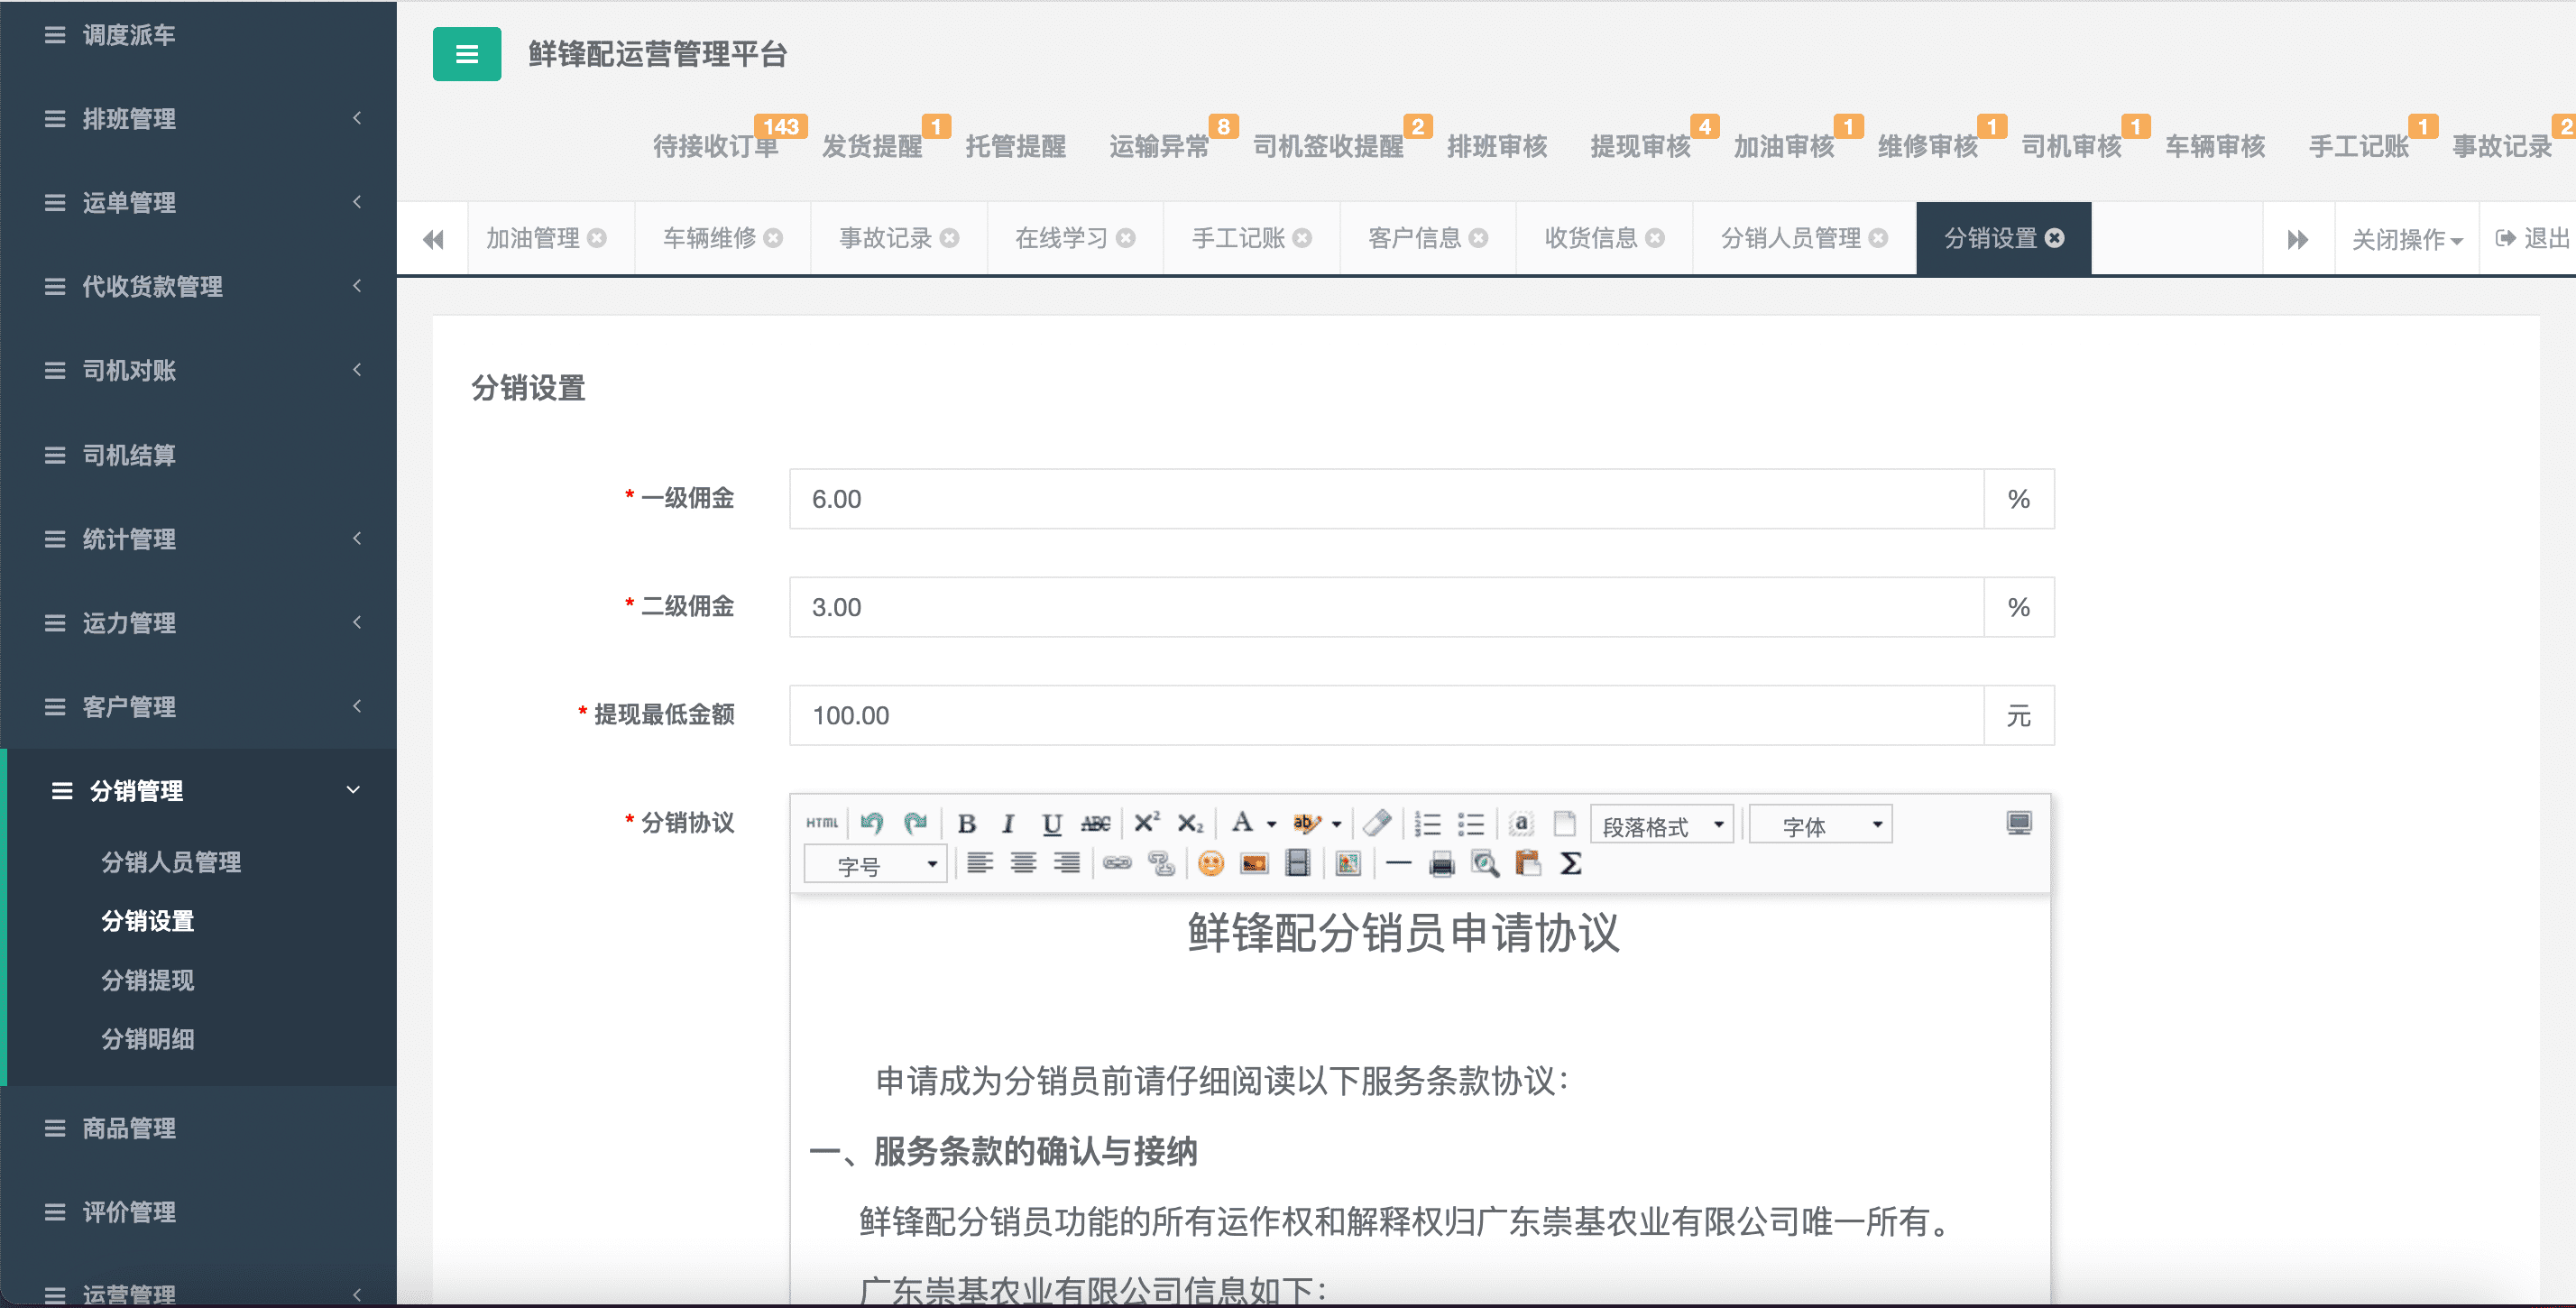Apply superscript formatting

[1146, 823]
